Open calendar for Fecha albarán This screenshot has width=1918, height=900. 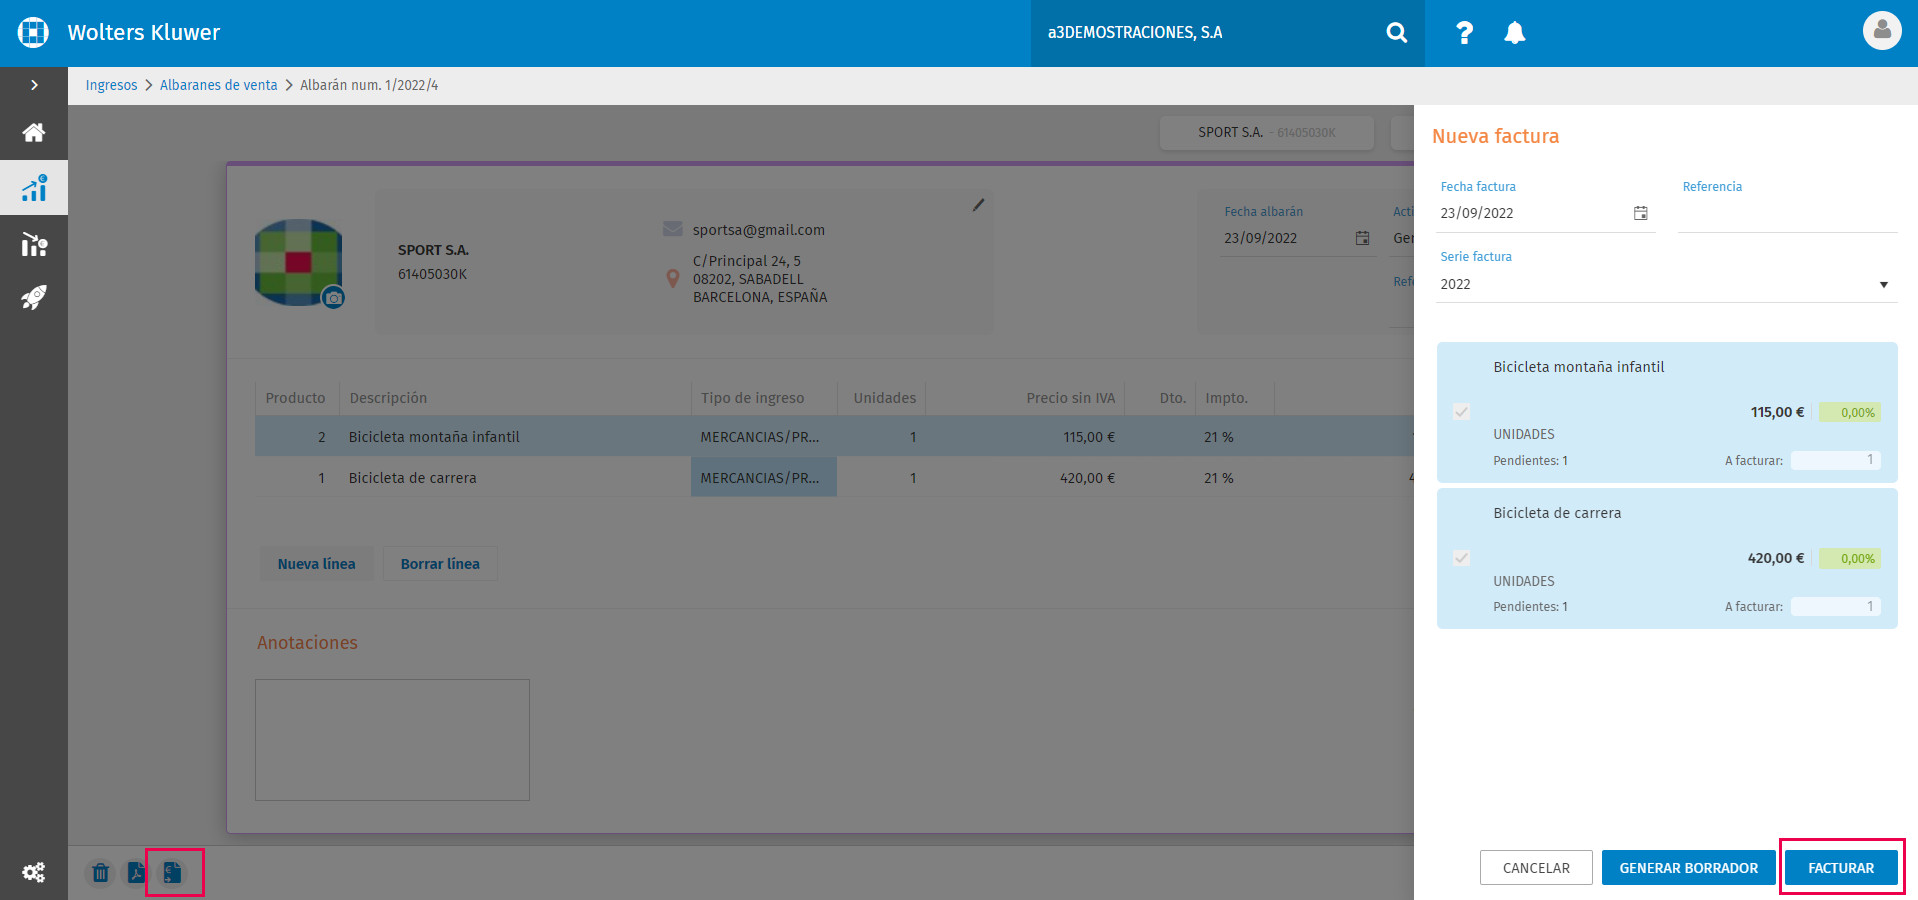(x=1362, y=238)
